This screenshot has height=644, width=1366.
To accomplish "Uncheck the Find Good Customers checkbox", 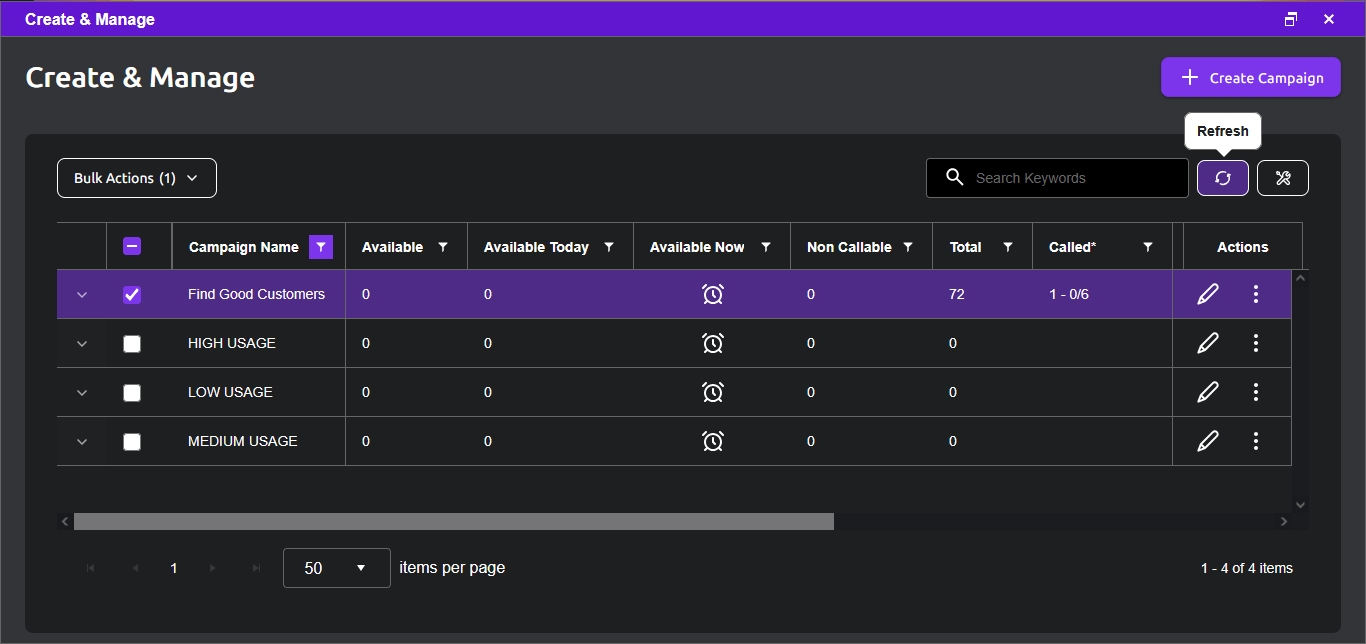I will click(x=132, y=295).
